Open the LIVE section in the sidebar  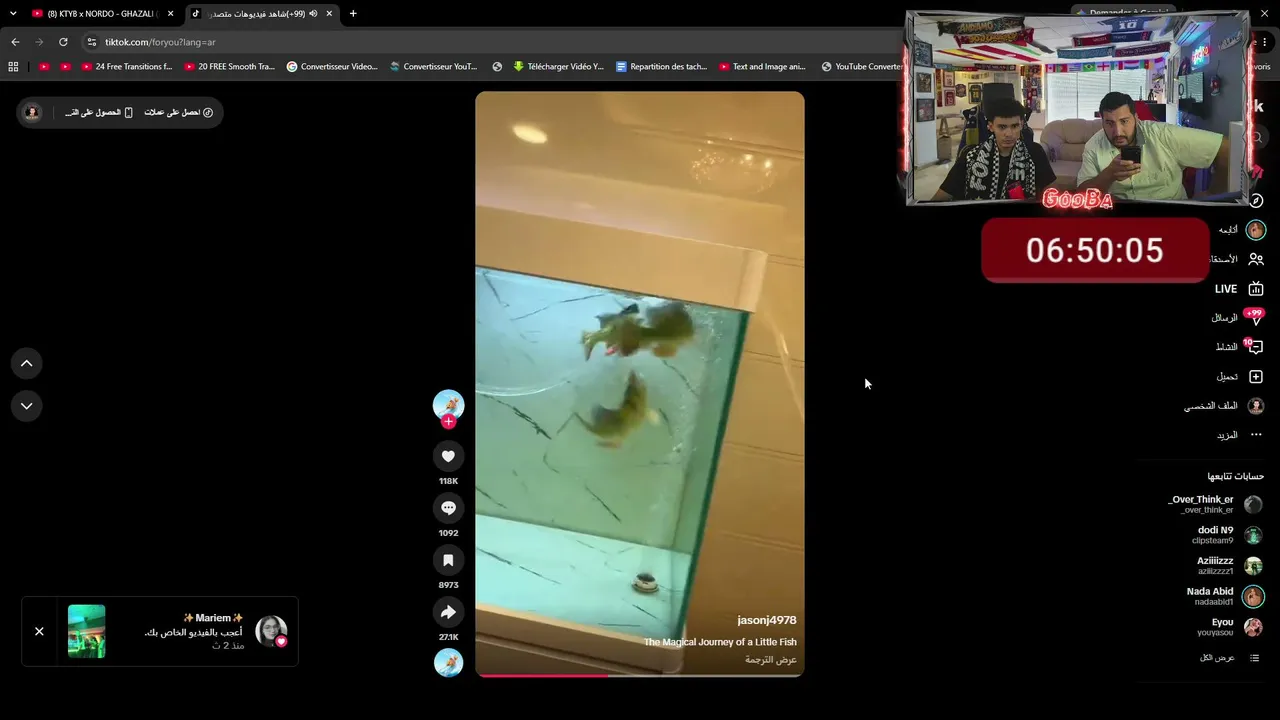coord(1239,289)
